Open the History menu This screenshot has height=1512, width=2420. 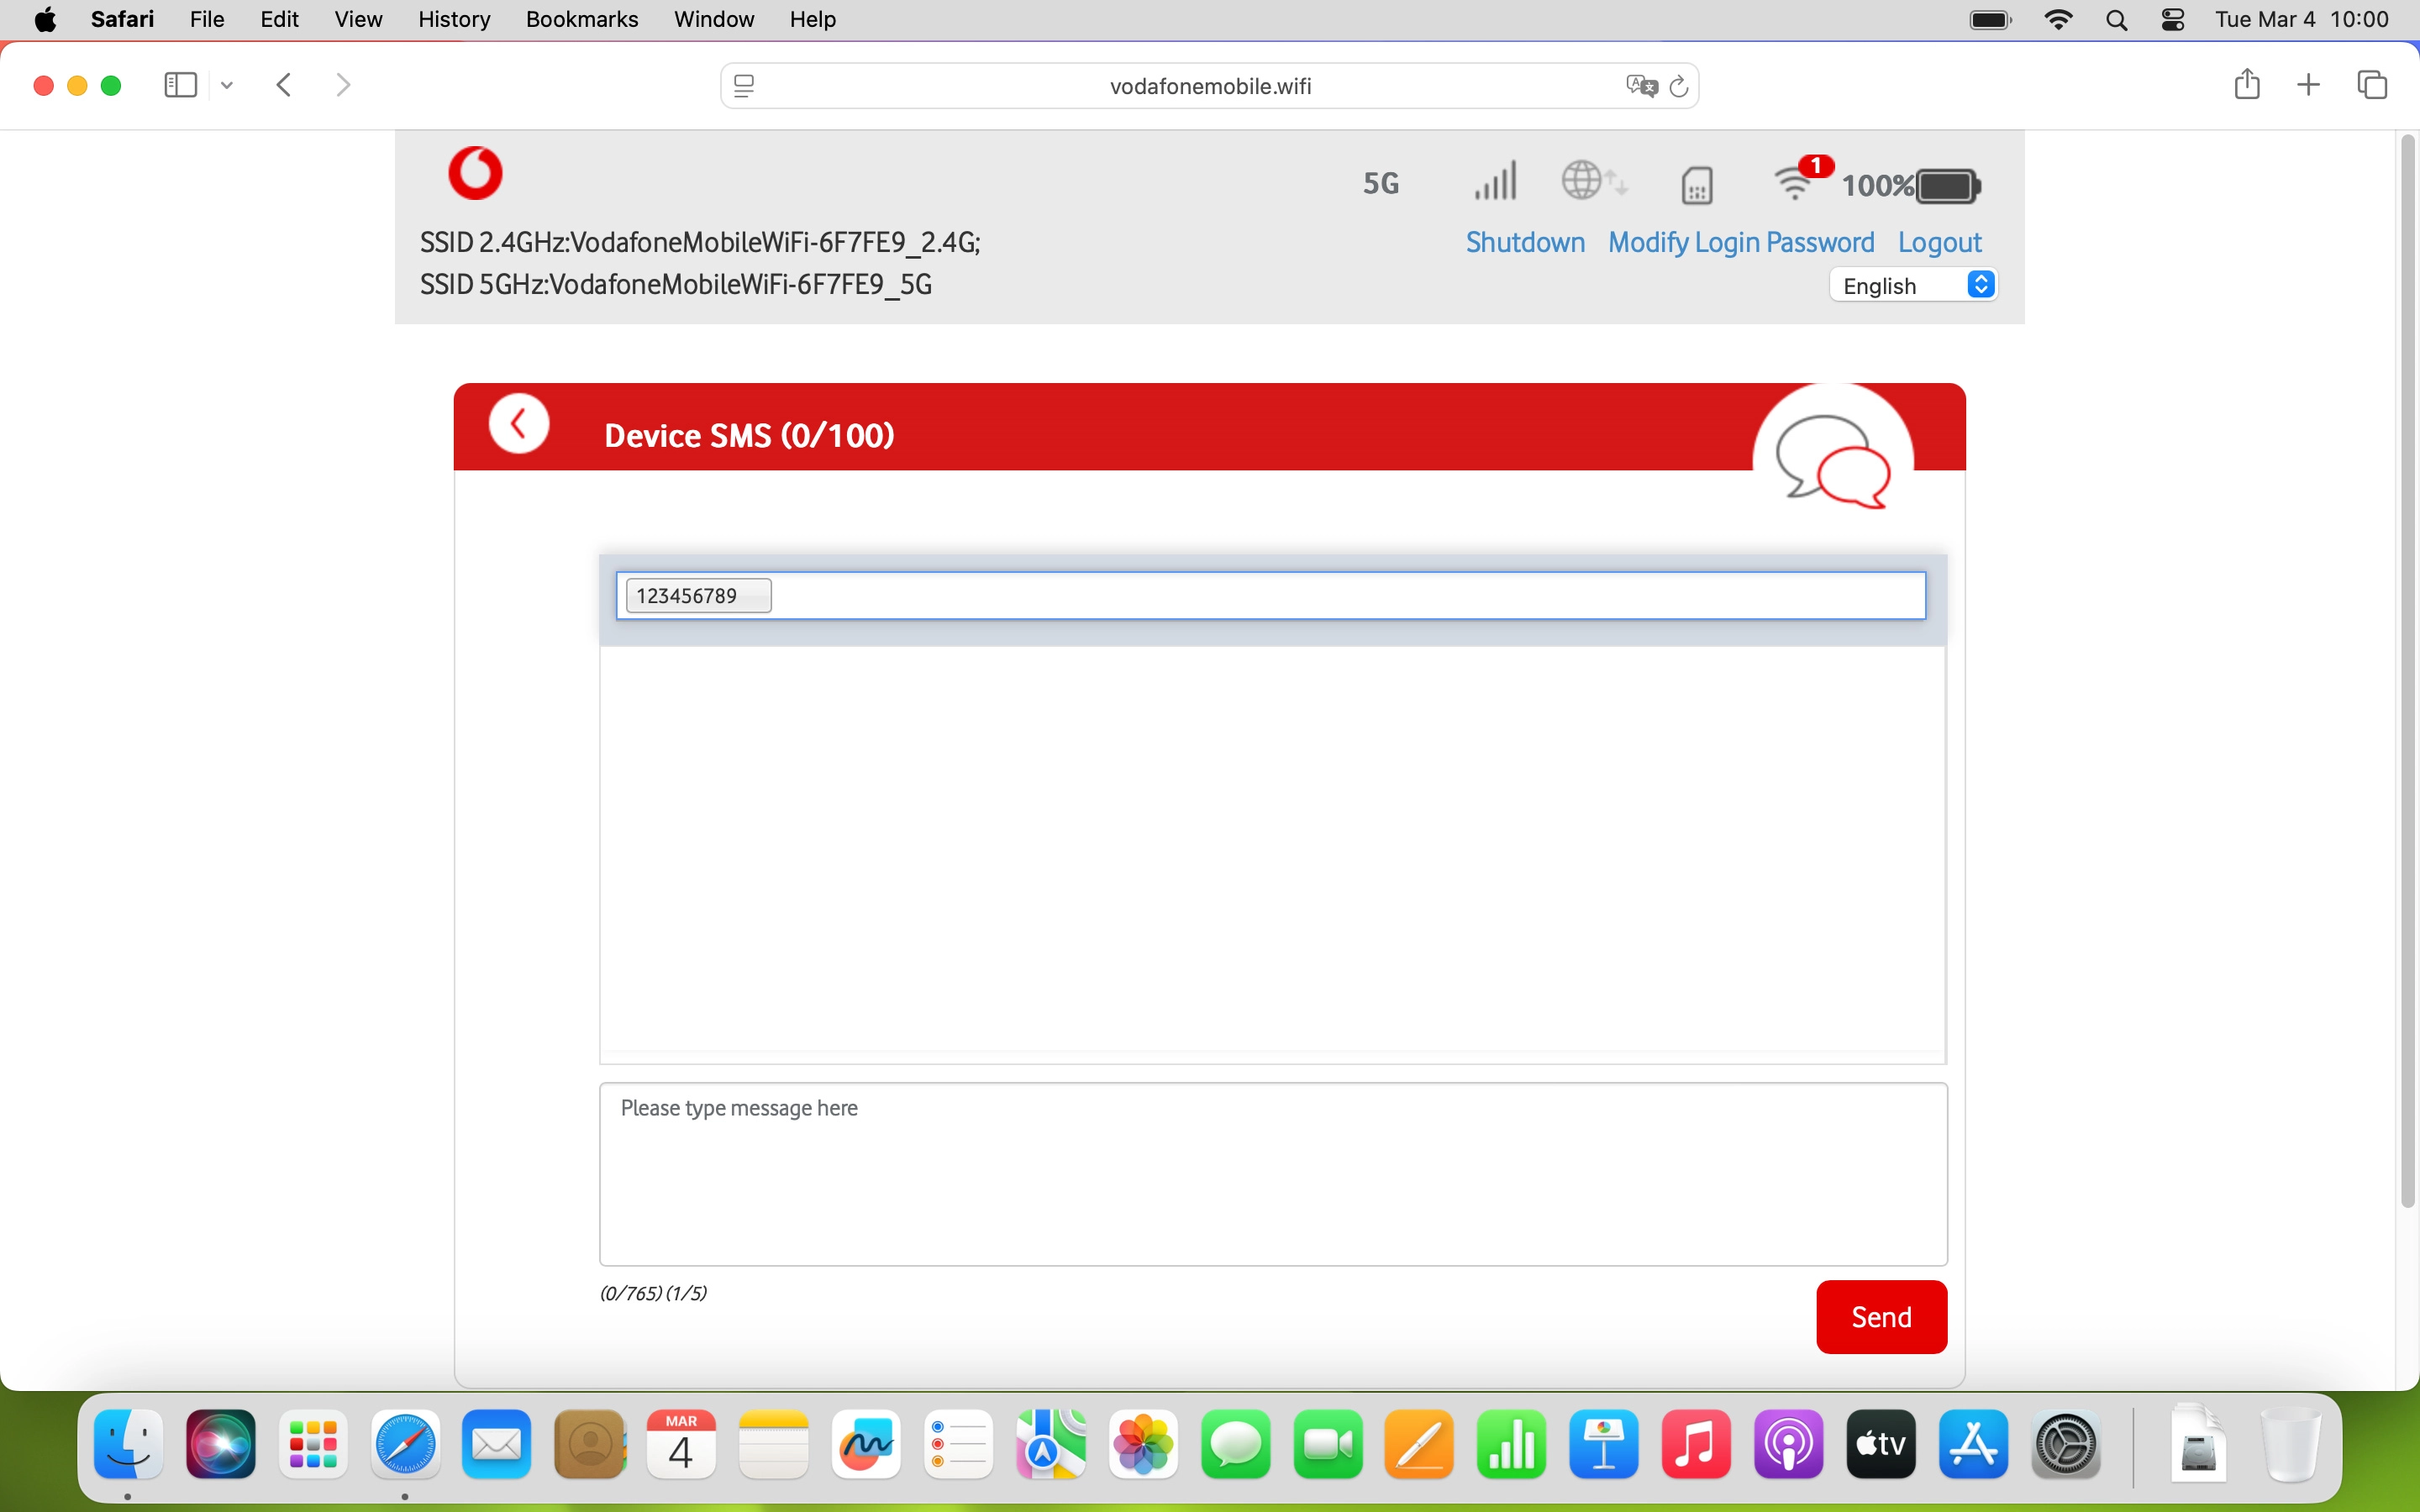point(453,19)
